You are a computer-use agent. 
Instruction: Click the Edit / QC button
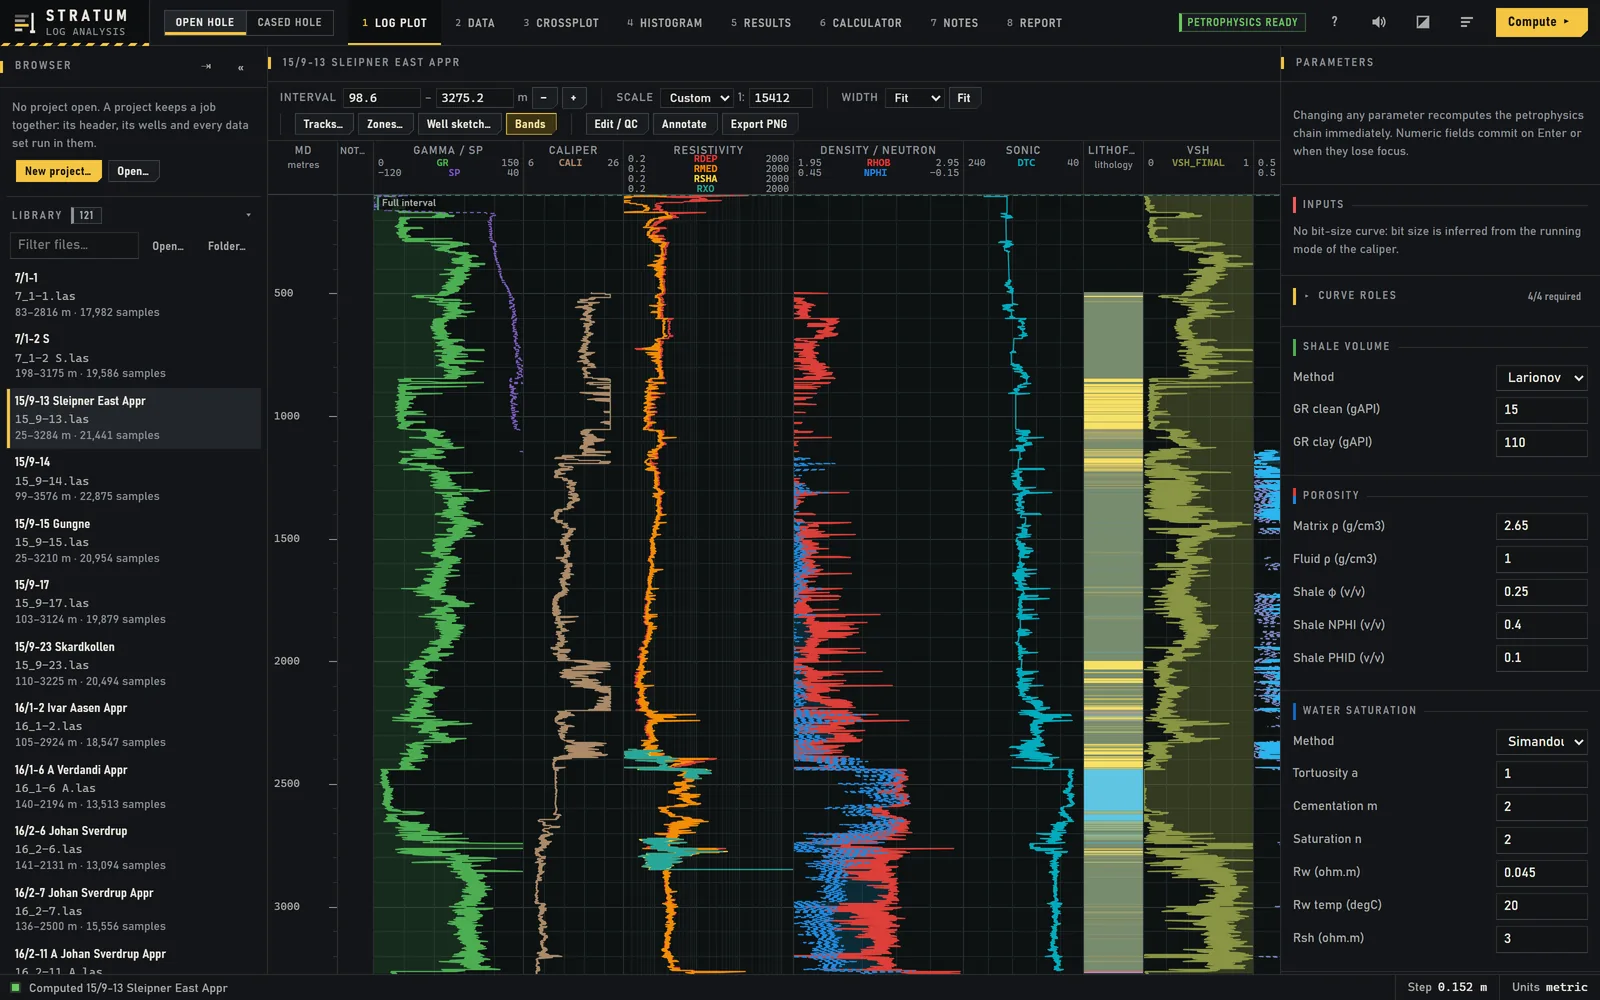click(616, 124)
